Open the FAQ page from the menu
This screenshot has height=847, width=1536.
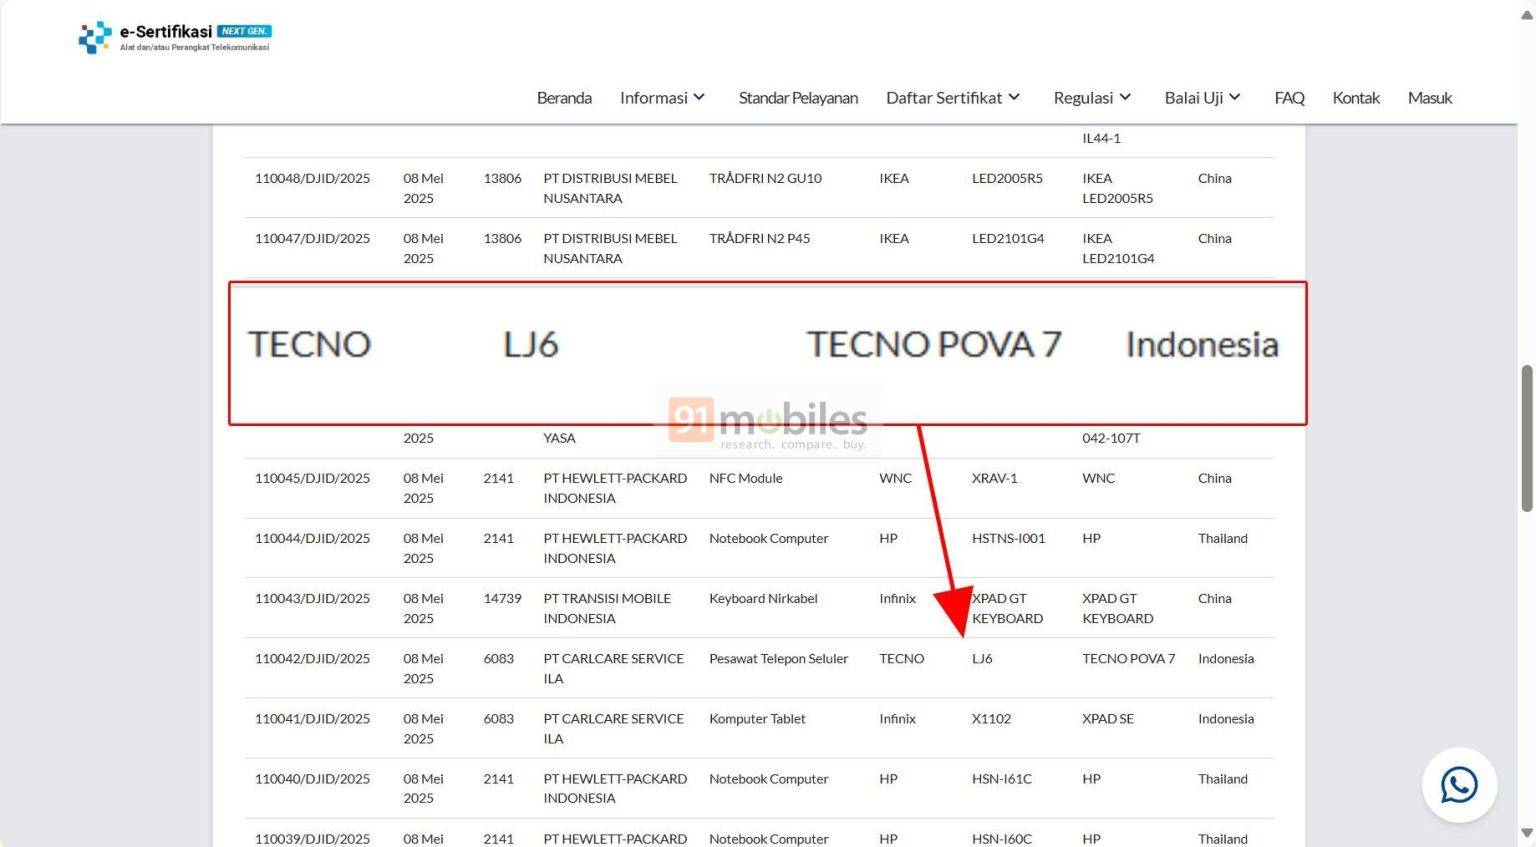(x=1289, y=97)
